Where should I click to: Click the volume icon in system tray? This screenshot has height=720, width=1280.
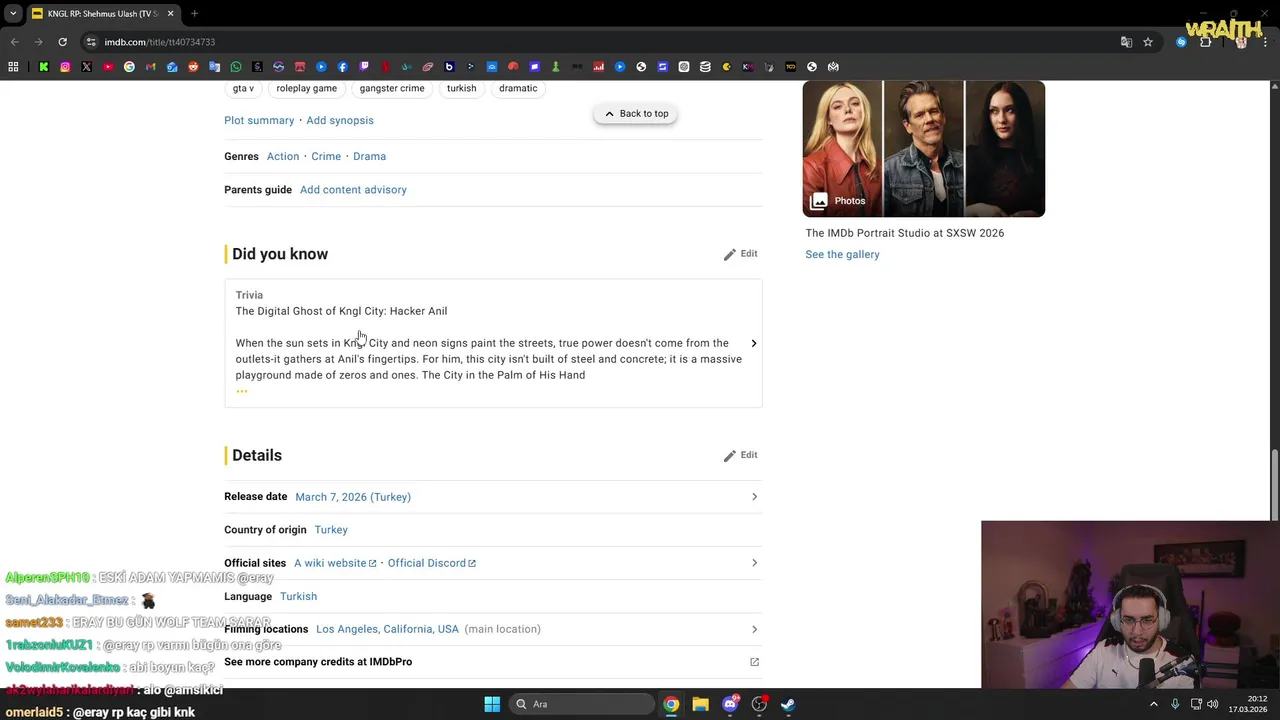coord(1212,704)
